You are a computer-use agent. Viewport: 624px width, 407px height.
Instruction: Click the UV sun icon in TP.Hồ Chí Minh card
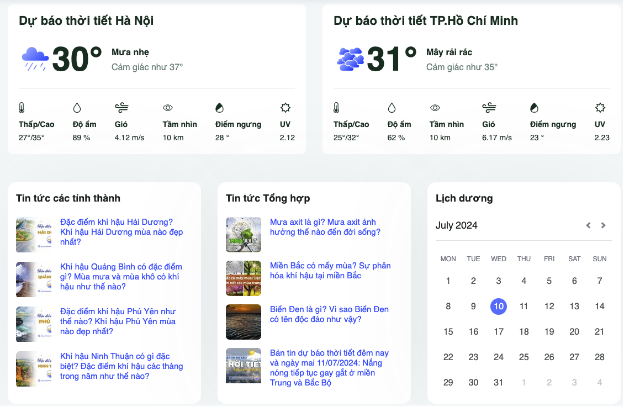coord(600,107)
